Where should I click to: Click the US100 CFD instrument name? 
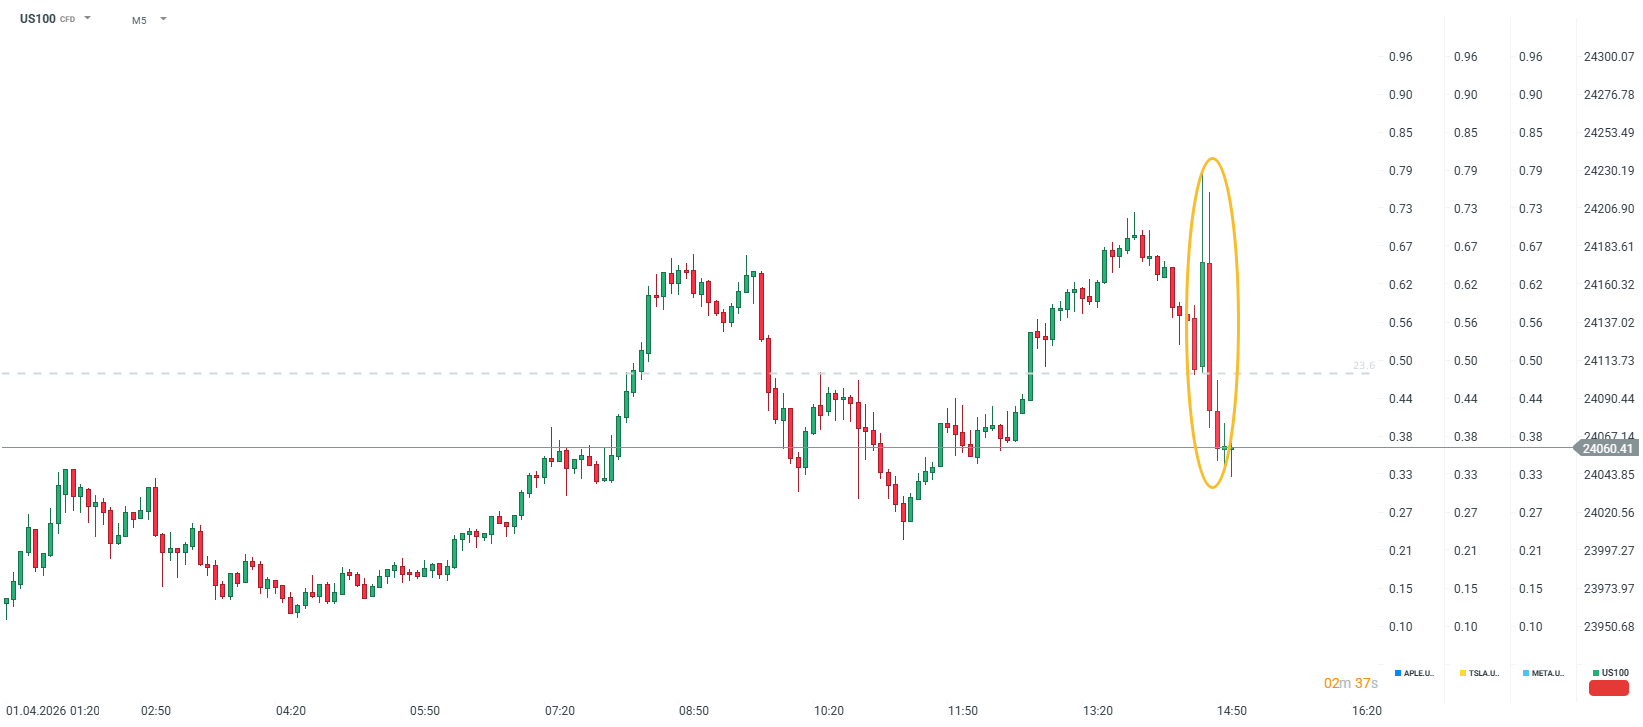click(x=38, y=19)
